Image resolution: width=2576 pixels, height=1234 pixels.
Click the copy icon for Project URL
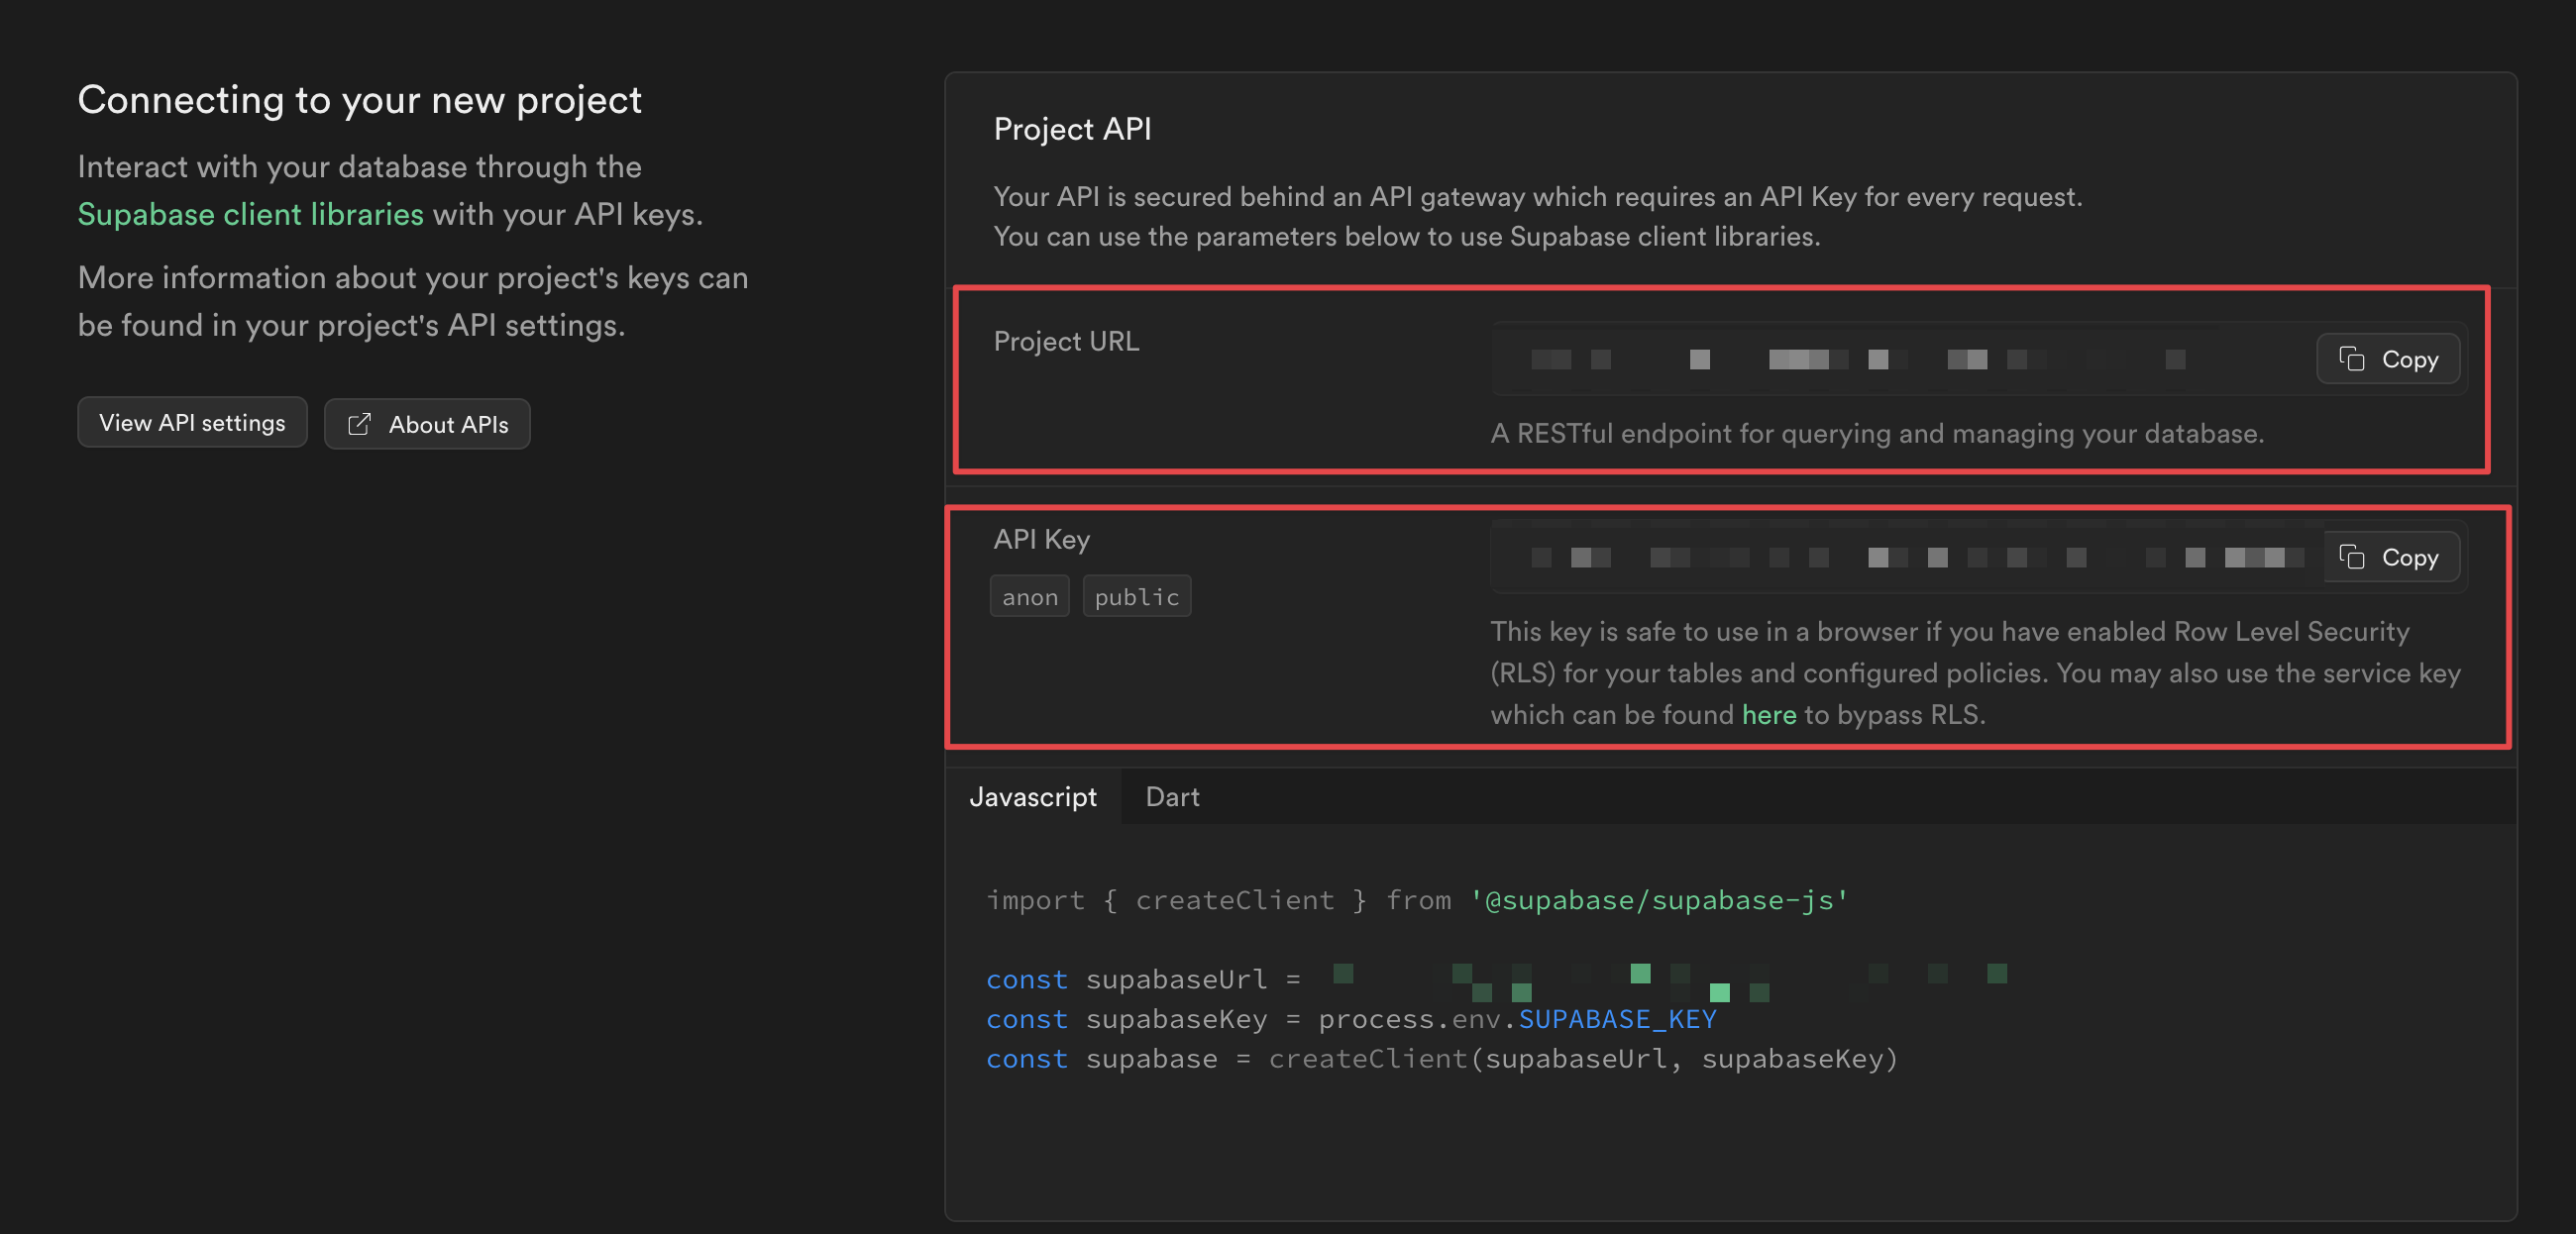(x=2351, y=358)
